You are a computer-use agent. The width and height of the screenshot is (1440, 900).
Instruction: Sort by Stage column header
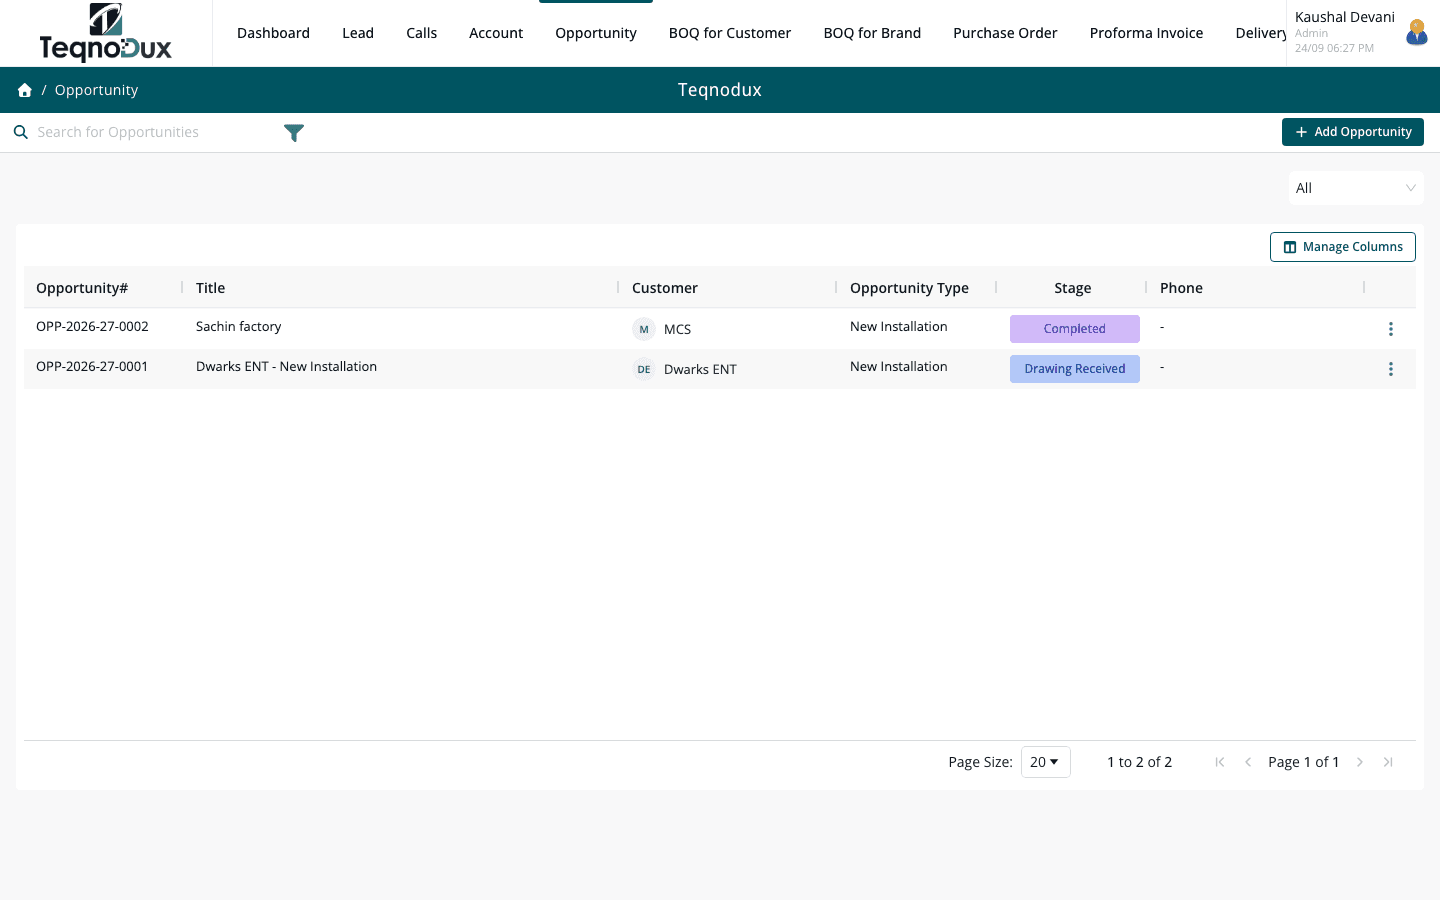pos(1073,288)
